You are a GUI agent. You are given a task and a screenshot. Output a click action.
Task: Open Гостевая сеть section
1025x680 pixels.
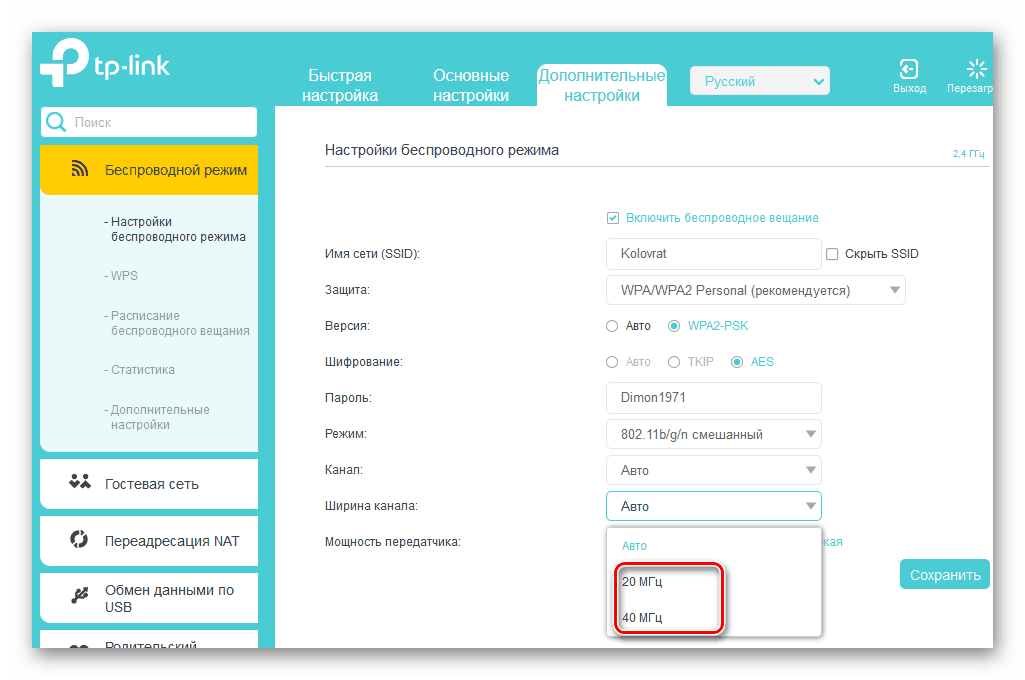click(149, 484)
